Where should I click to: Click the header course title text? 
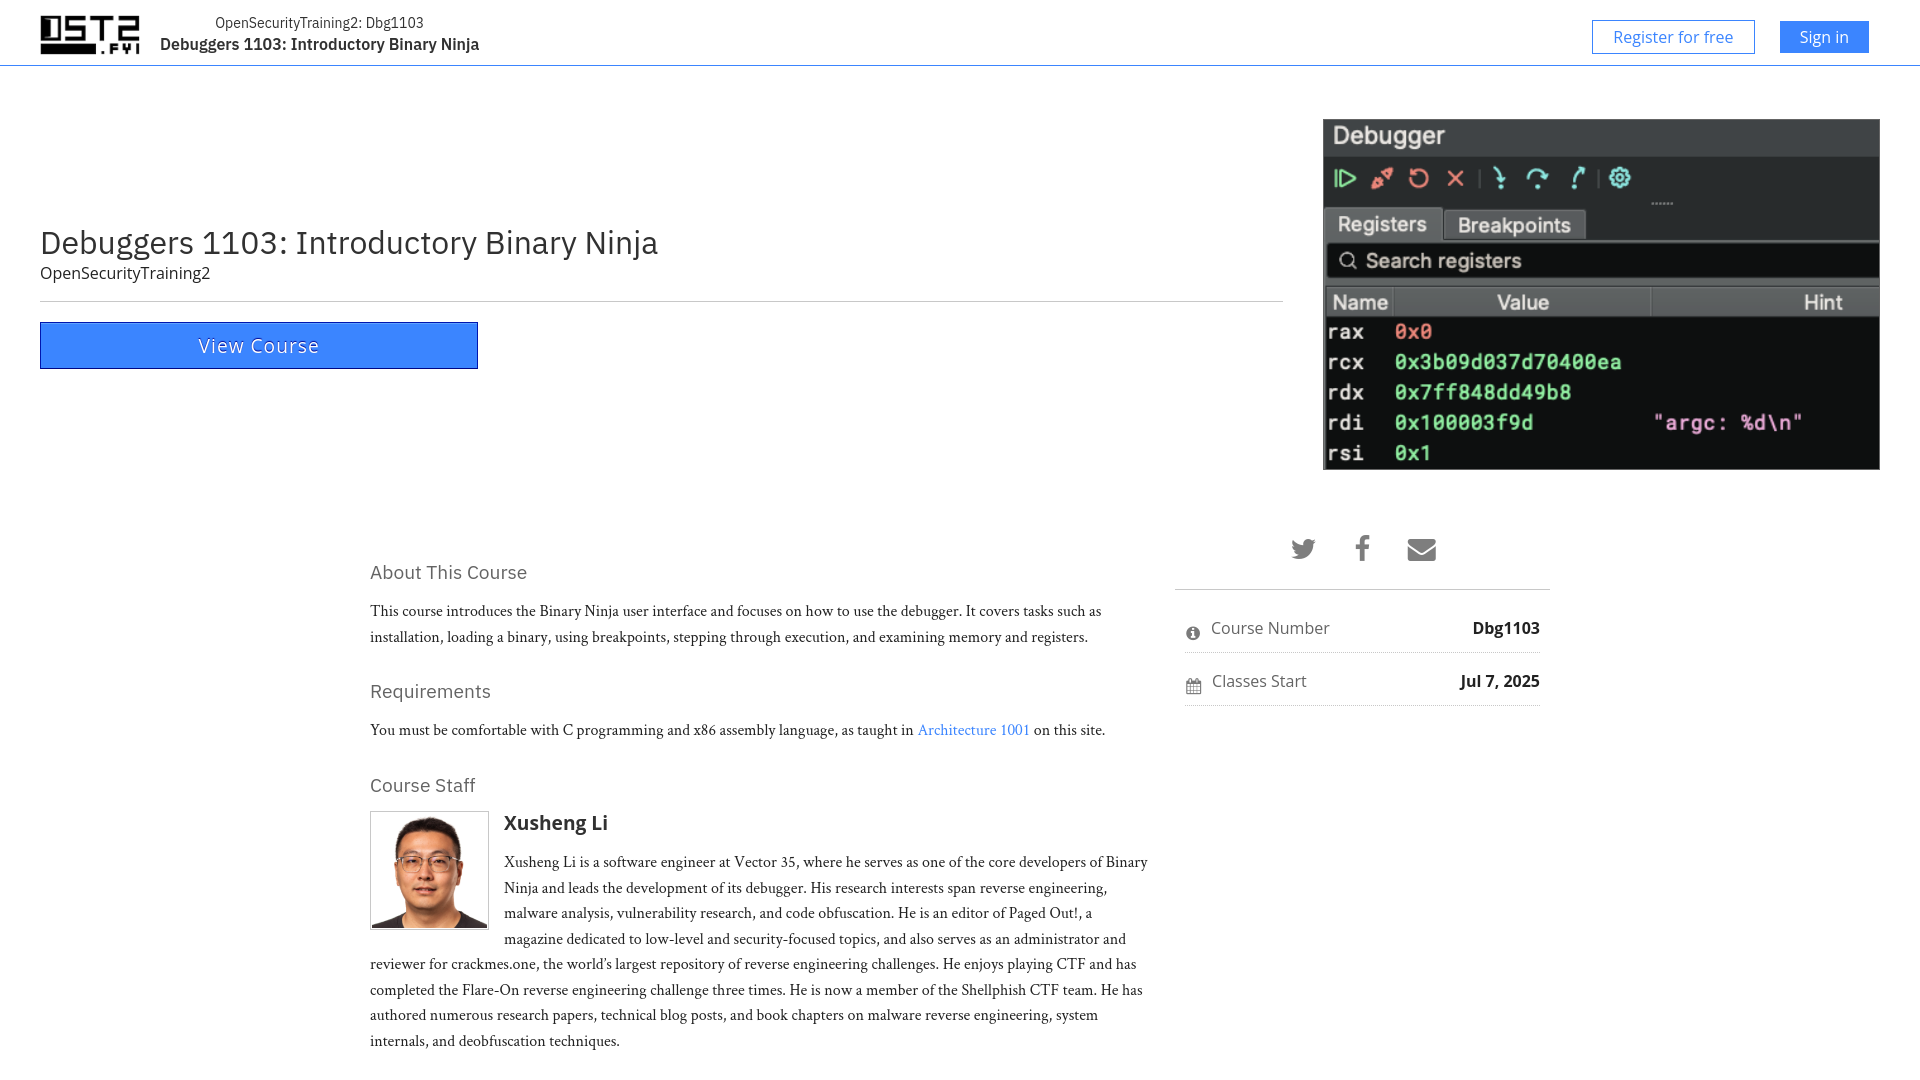tap(319, 44)
